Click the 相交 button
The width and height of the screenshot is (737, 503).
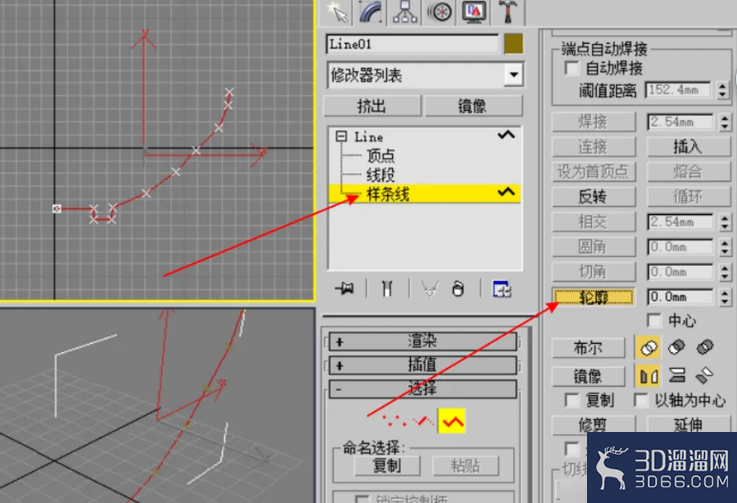tap(594, 221)
